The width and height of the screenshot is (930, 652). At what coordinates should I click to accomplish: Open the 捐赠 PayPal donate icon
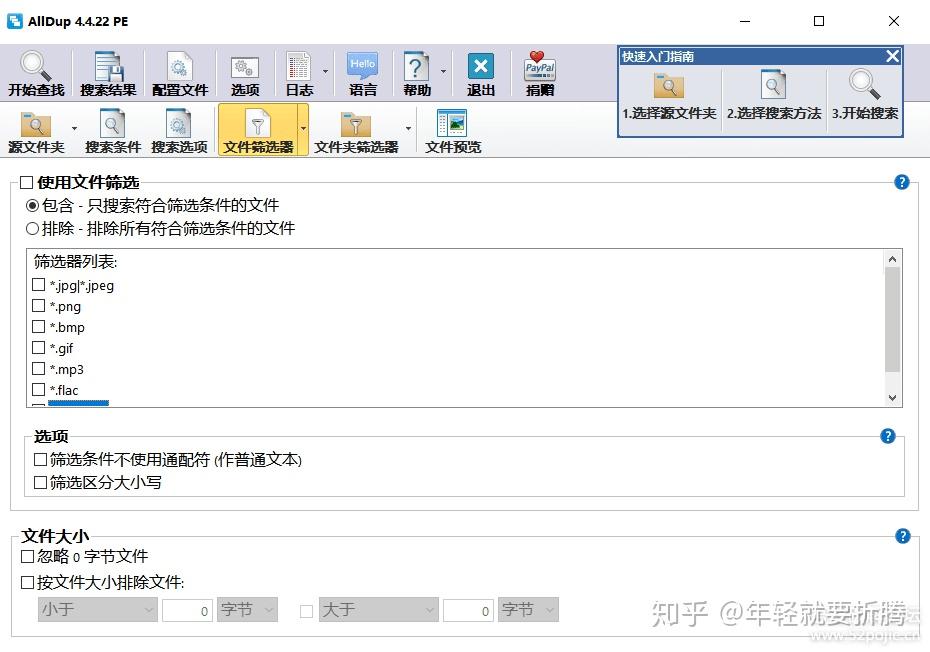540,74
